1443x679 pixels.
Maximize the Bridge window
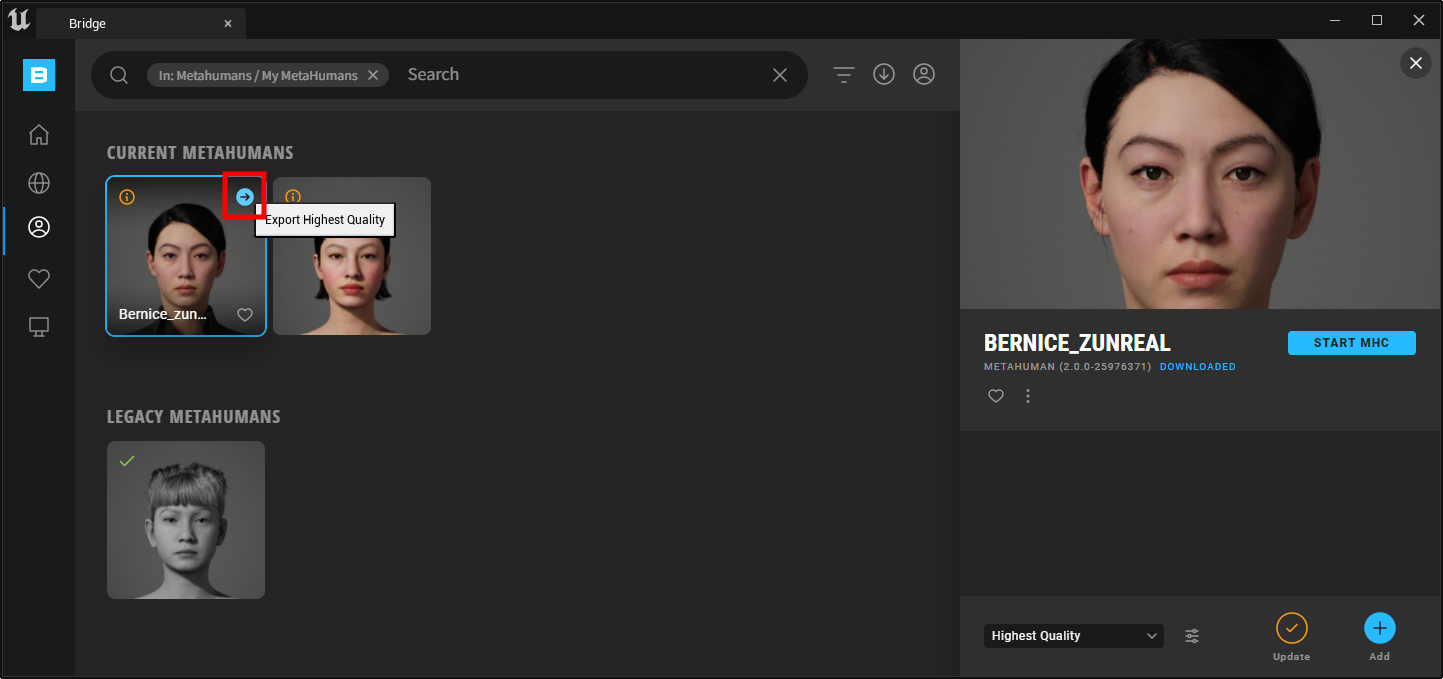[1377, 20]
